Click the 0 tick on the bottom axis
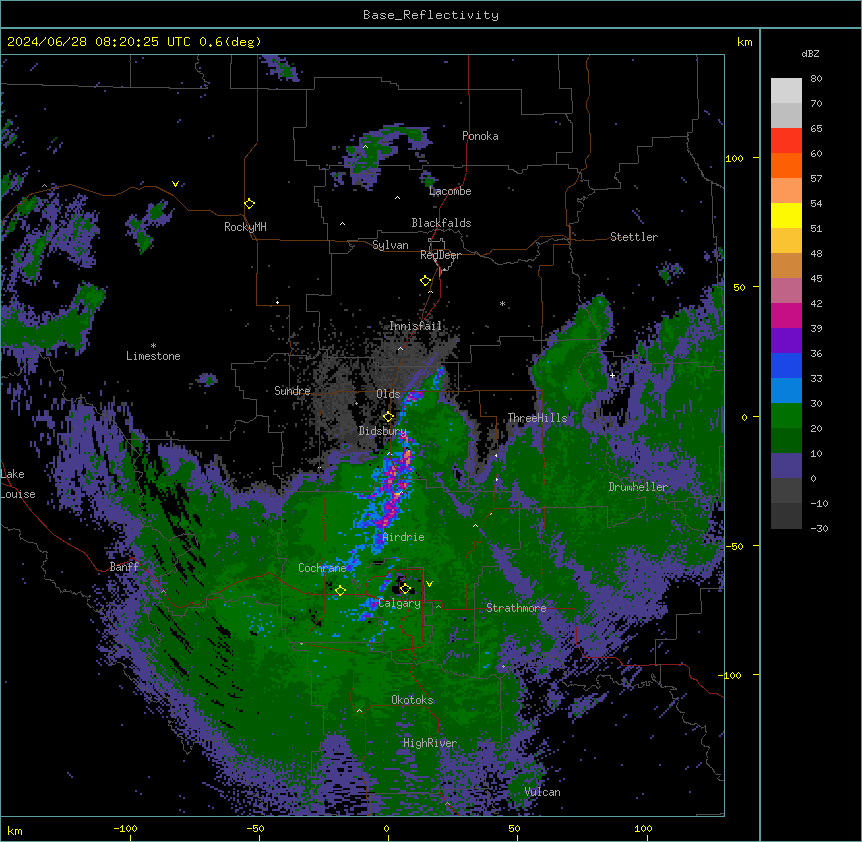862x842 pixels. pyautogui.click(x=386, y=828)
